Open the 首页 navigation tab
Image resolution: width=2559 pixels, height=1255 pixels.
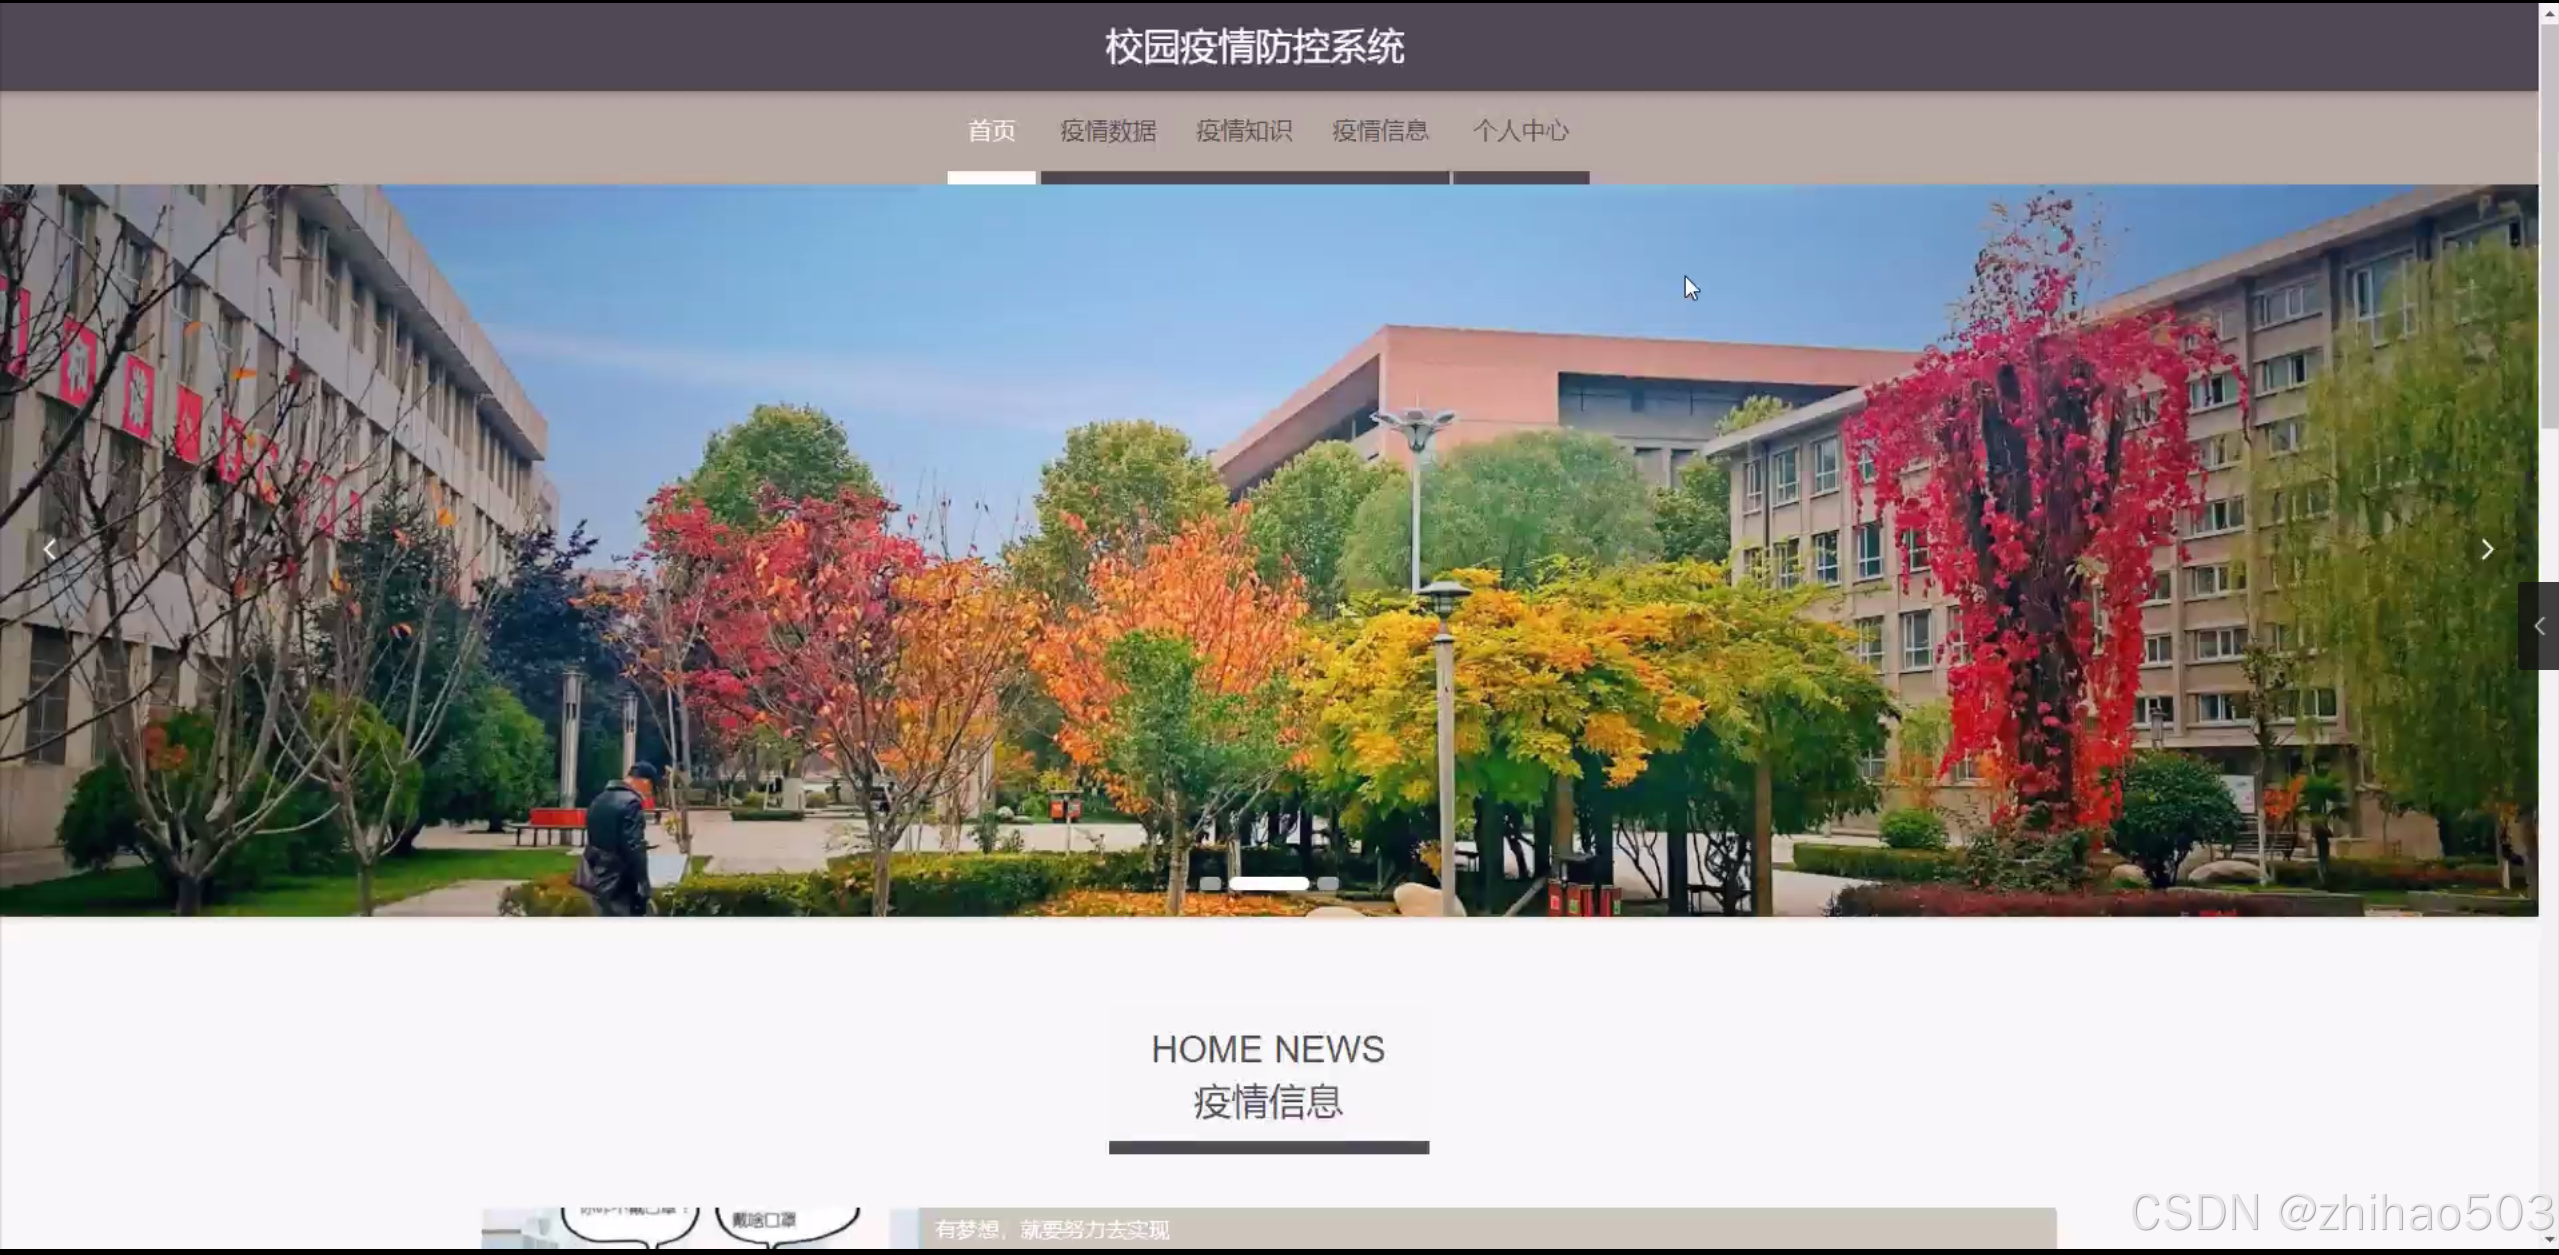[991, 131]
